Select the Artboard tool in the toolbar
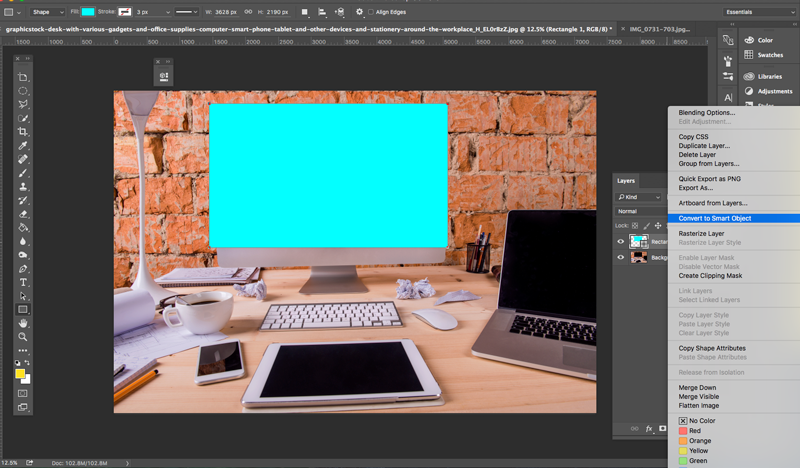The image size is (800, 468). (23, 77)
